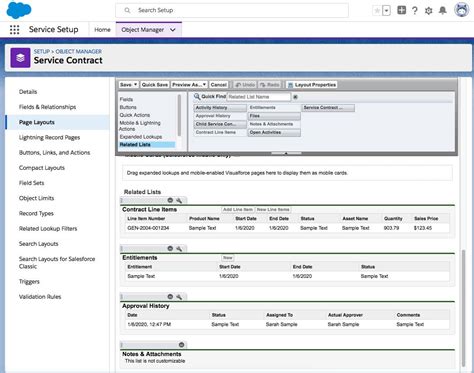Click the favorites star icon
The height and width of the screenshot is (373, 474).
[x=377, y=11]
